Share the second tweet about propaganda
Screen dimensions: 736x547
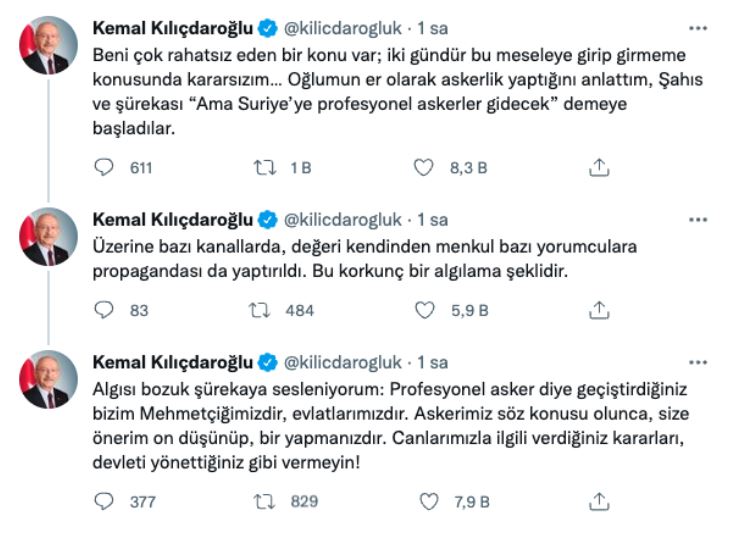(599, 311)
